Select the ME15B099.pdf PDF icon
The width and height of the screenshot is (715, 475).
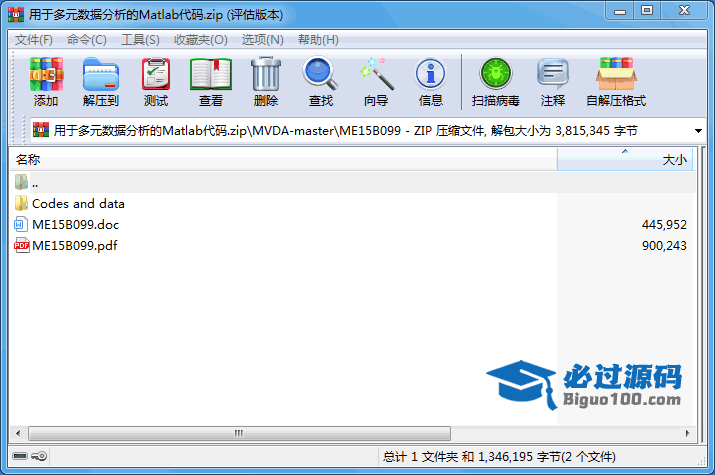21,245
